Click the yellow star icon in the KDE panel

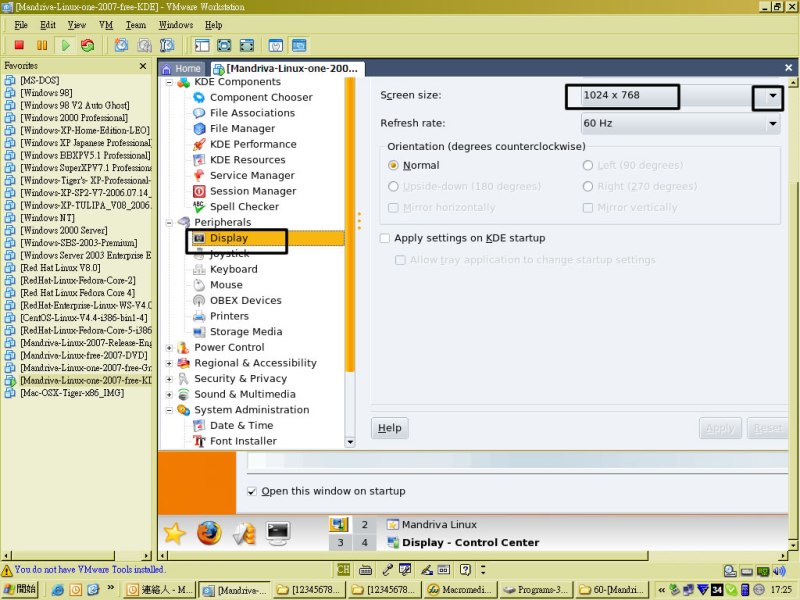[x=174, y=533]
